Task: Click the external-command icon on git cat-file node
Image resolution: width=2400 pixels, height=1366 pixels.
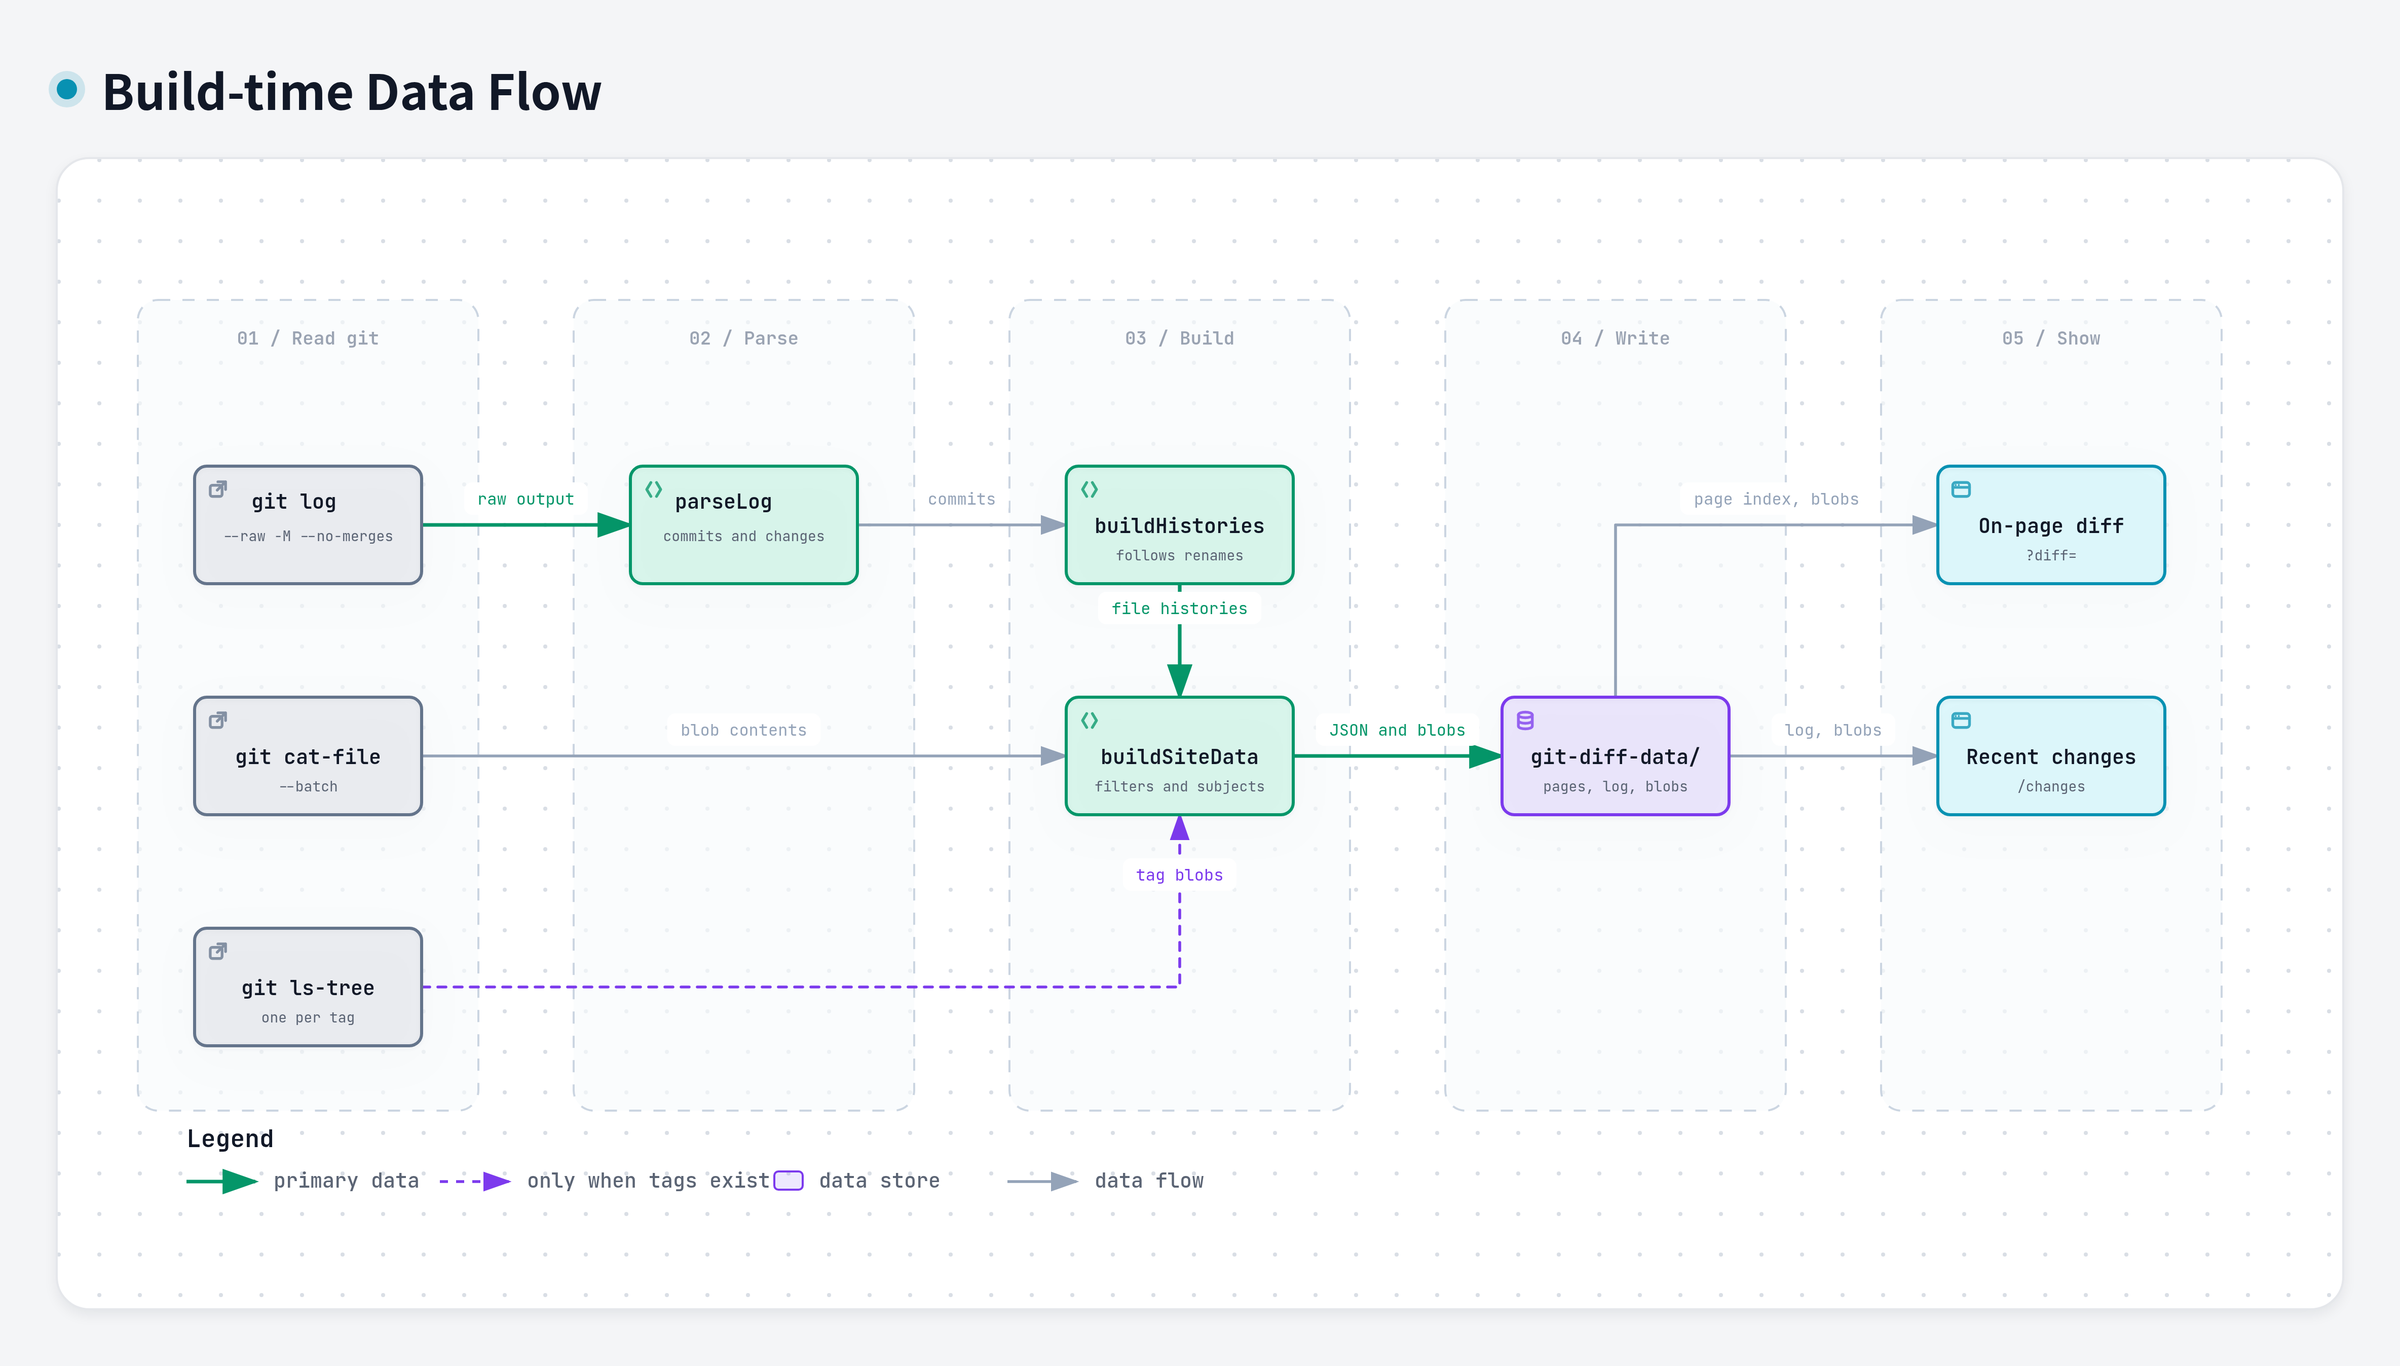Action: point(218,720)
